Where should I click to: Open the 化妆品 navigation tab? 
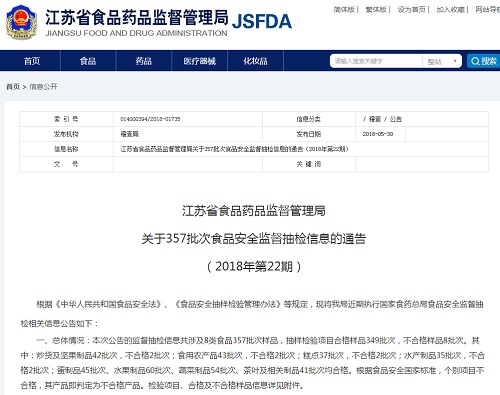click(x=255, y=61)
